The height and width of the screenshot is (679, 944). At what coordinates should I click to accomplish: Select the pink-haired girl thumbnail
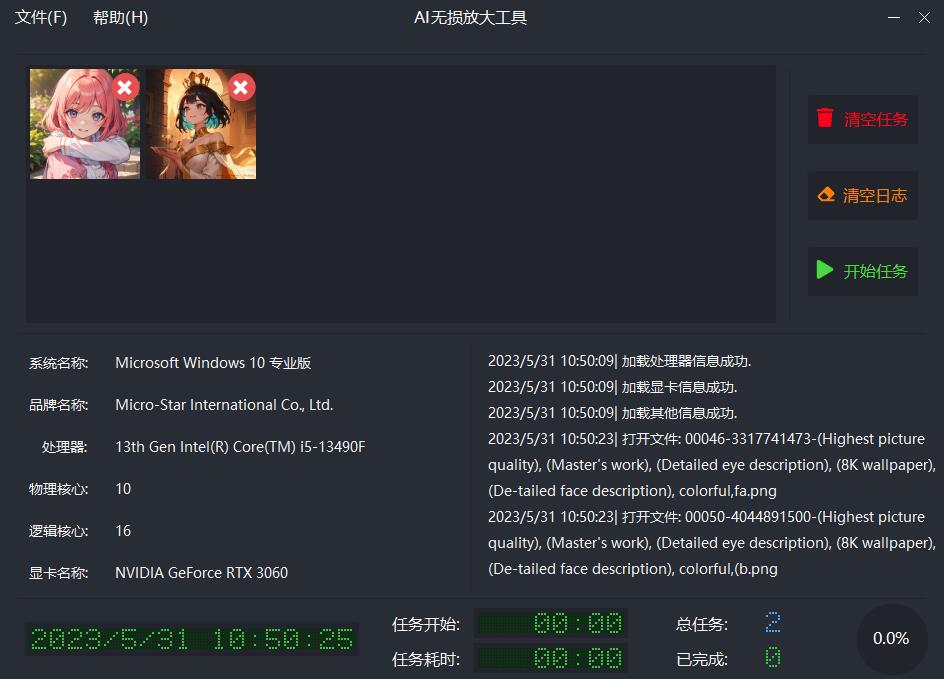(85, 124)
